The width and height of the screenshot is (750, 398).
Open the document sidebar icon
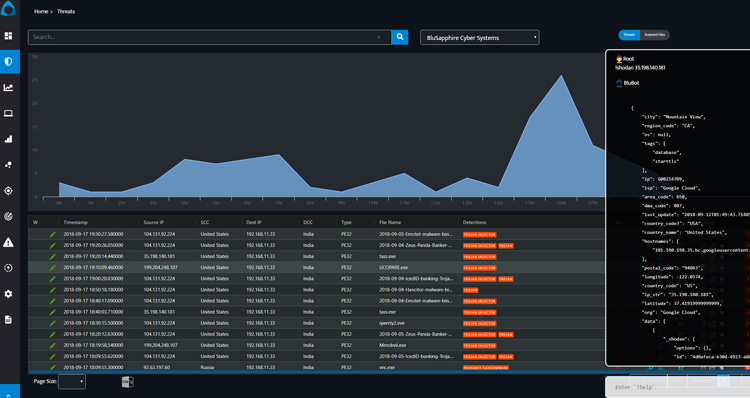[x=8, y=320]
